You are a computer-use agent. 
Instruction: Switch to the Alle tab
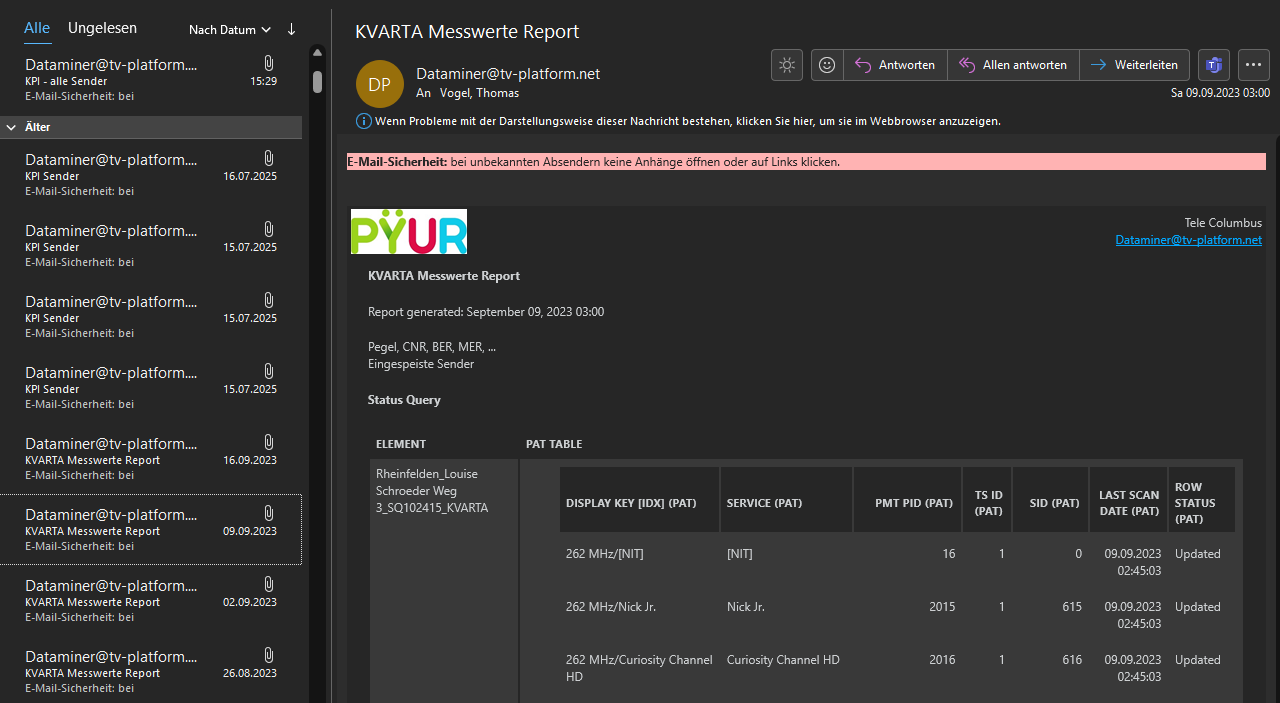click(37, 28)
